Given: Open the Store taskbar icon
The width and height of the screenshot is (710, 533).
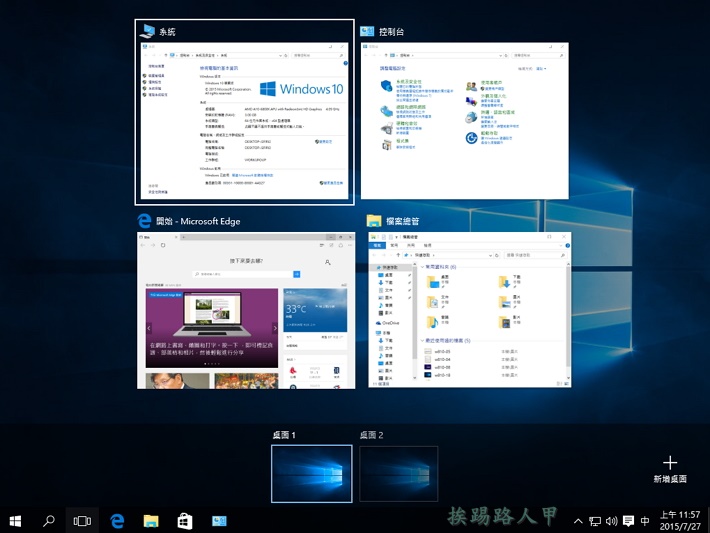Looking at the screenshot, I should click(185, 521).
